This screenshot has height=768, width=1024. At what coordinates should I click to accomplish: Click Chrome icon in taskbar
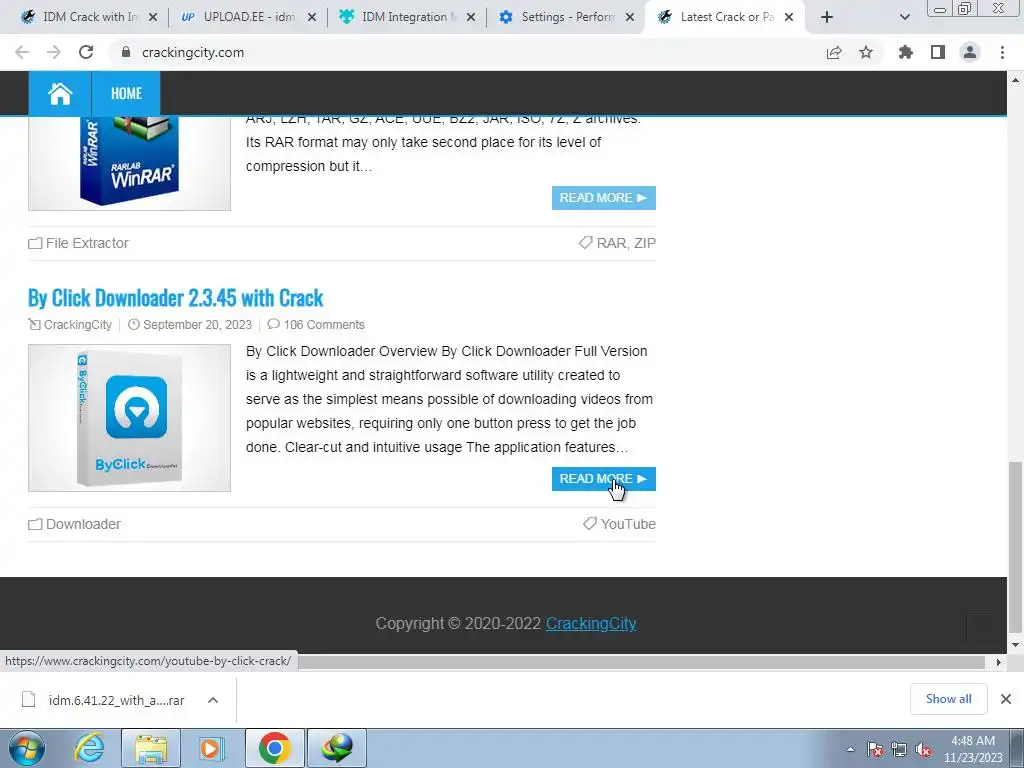click(x=274, y=748)
